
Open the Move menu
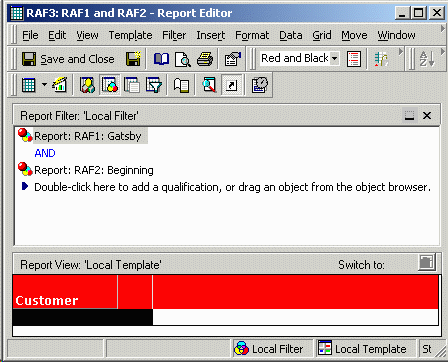coord(354,35)
